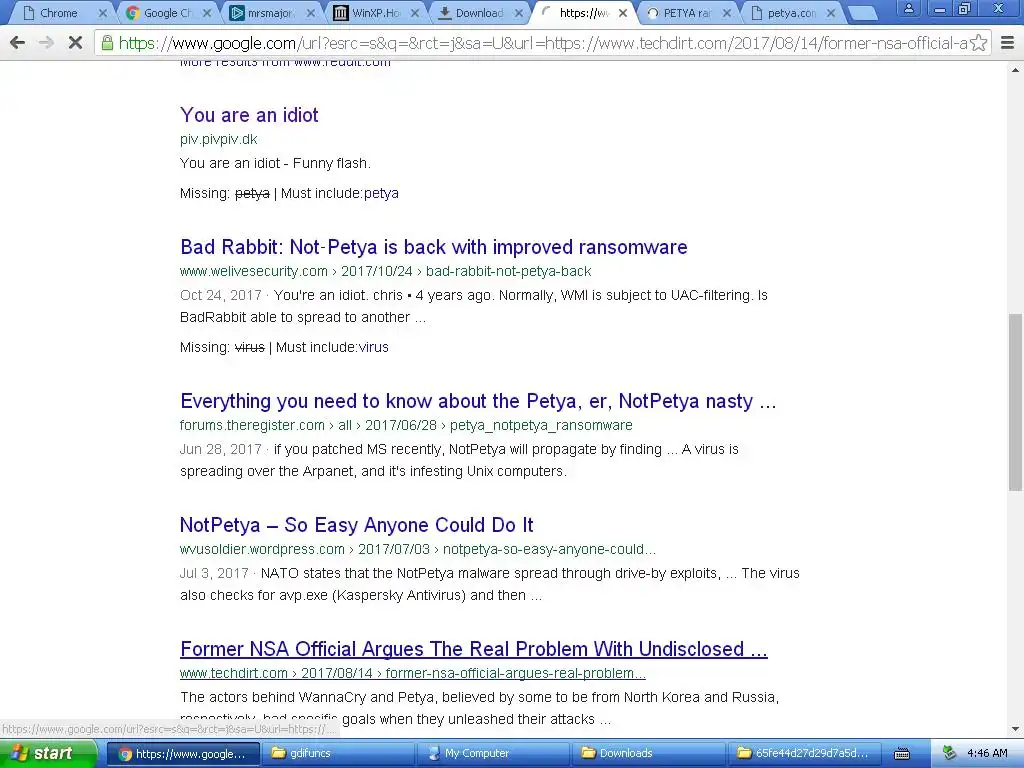Close the active https://w tab
The height and width of the screenshot is (768, 1024).
[x=623, y=13]
